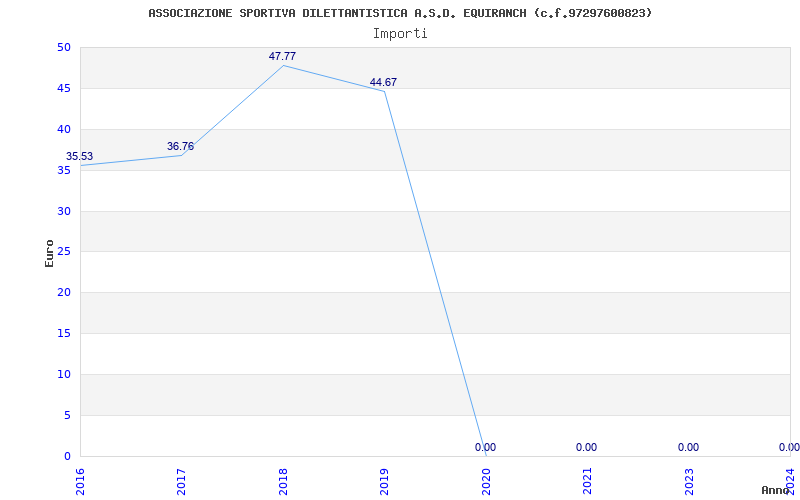The image size is (800, 500).
Task: Click the 15 y-axis tick label
Action: (64, 333)
